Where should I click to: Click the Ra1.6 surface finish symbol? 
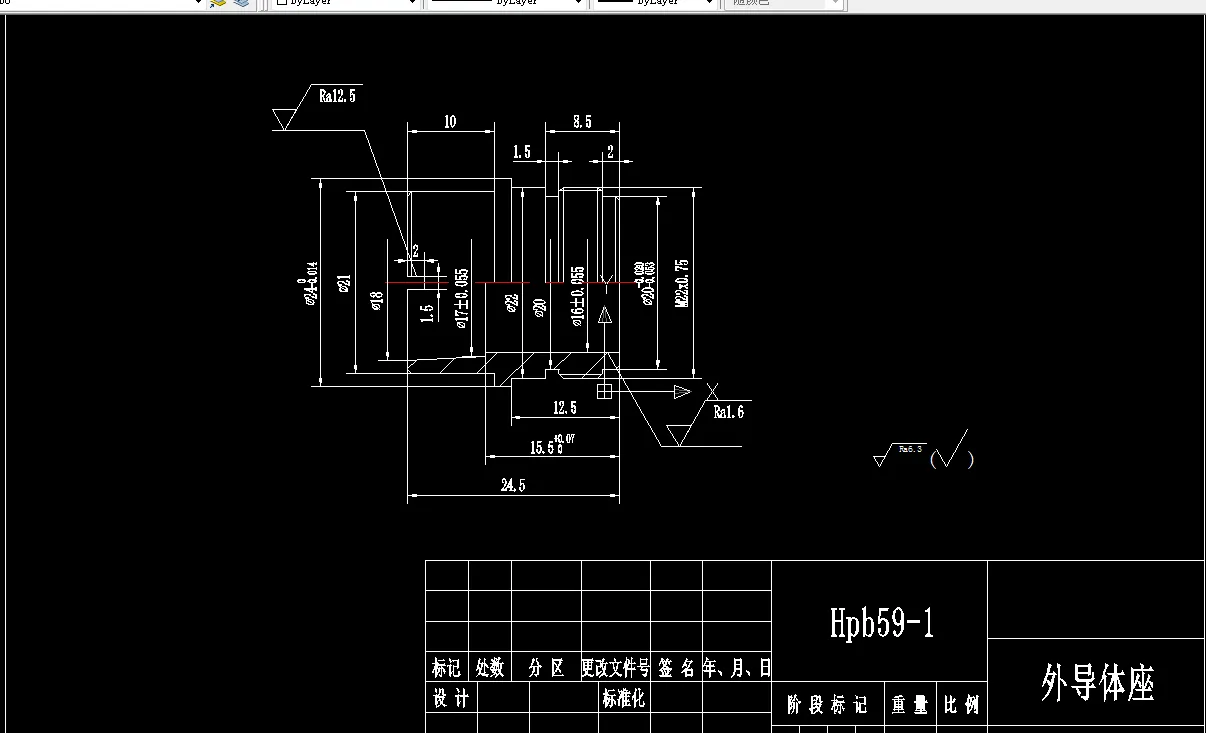pyautogui.click(x=727, y=413)
